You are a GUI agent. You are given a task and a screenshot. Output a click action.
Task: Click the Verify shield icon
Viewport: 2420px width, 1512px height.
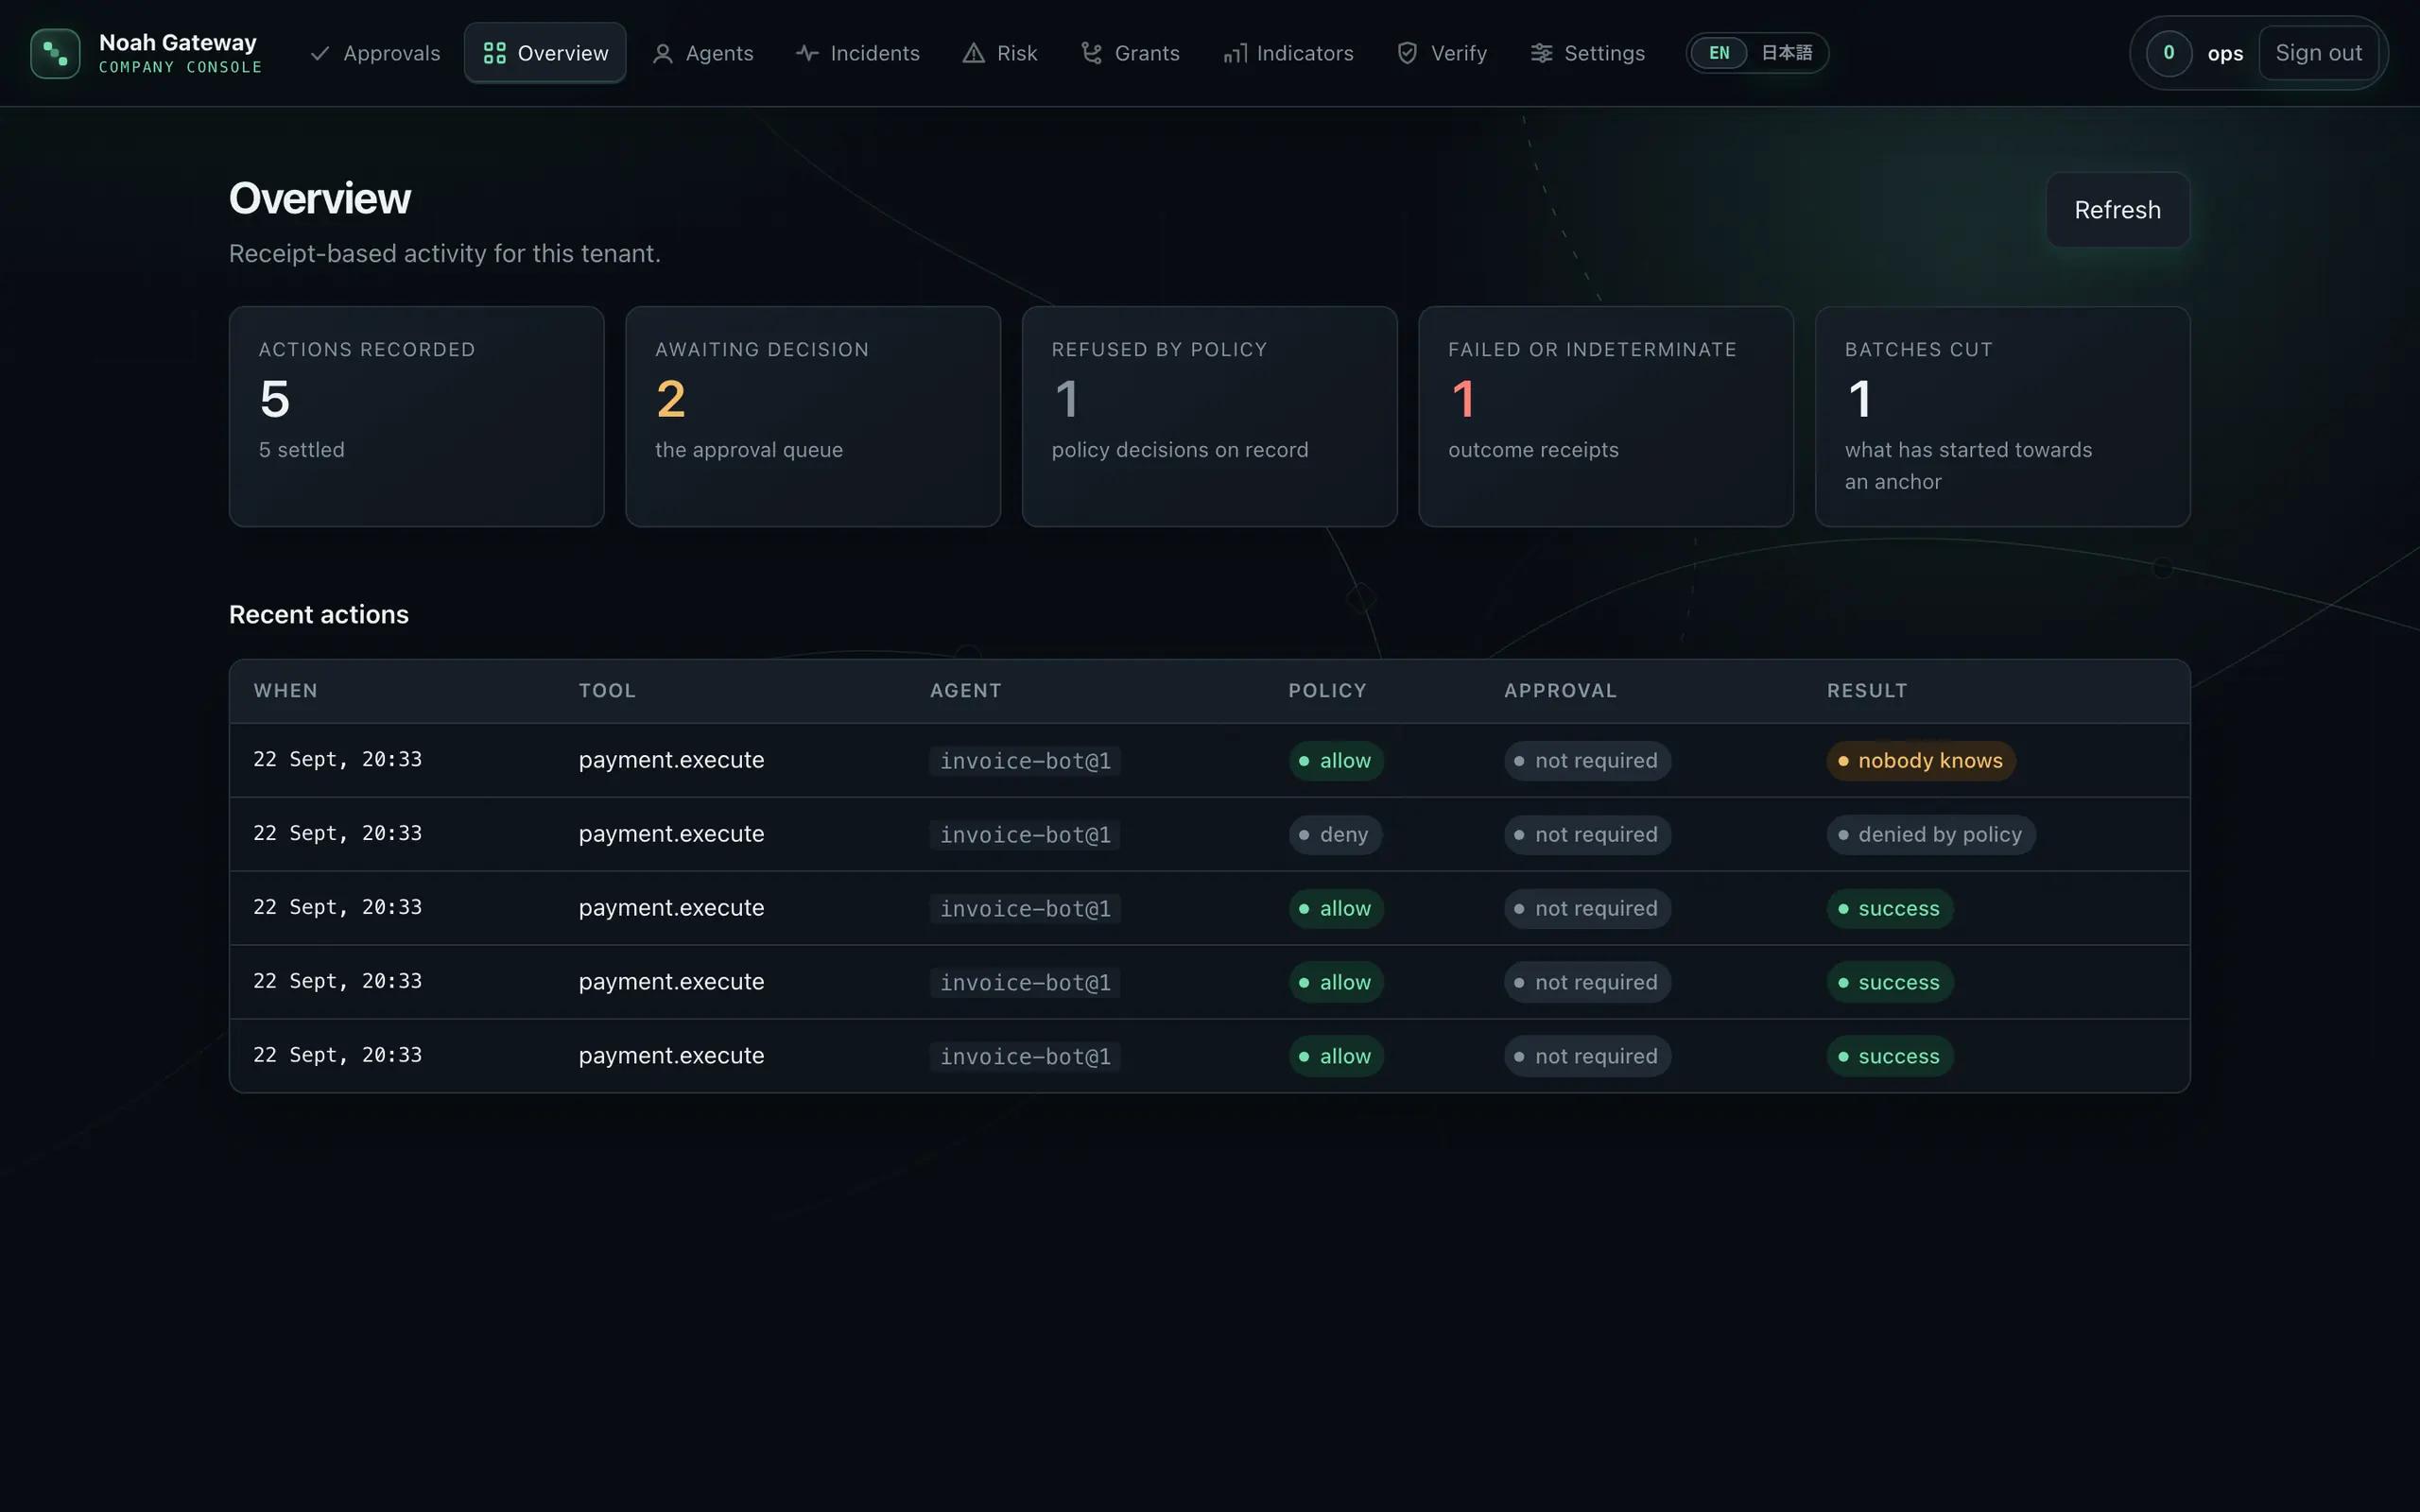(x=1407, y=53)
